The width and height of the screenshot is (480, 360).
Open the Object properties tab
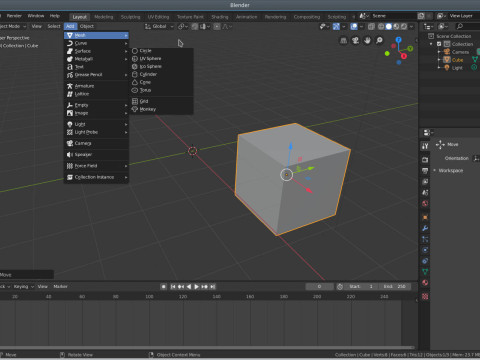[x=425, y=217]
